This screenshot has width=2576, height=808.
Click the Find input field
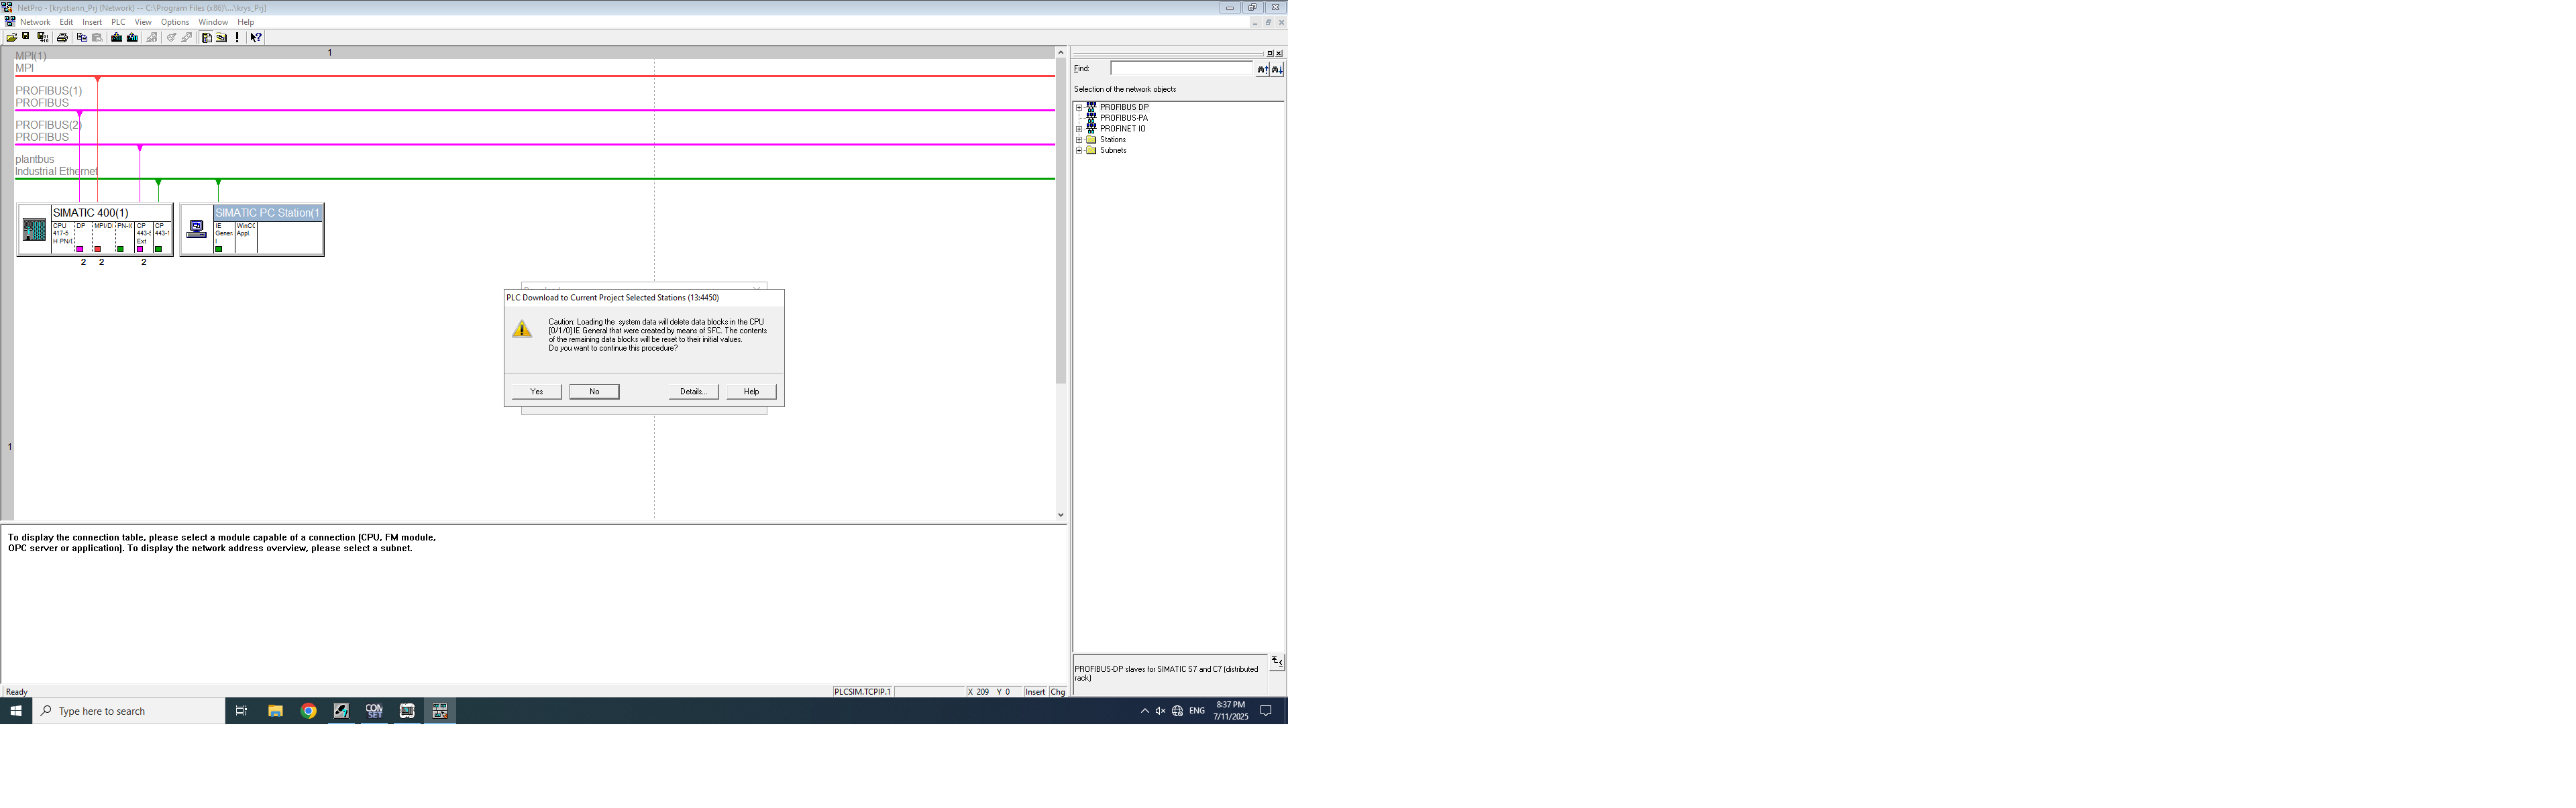[x=1181, y=69]
